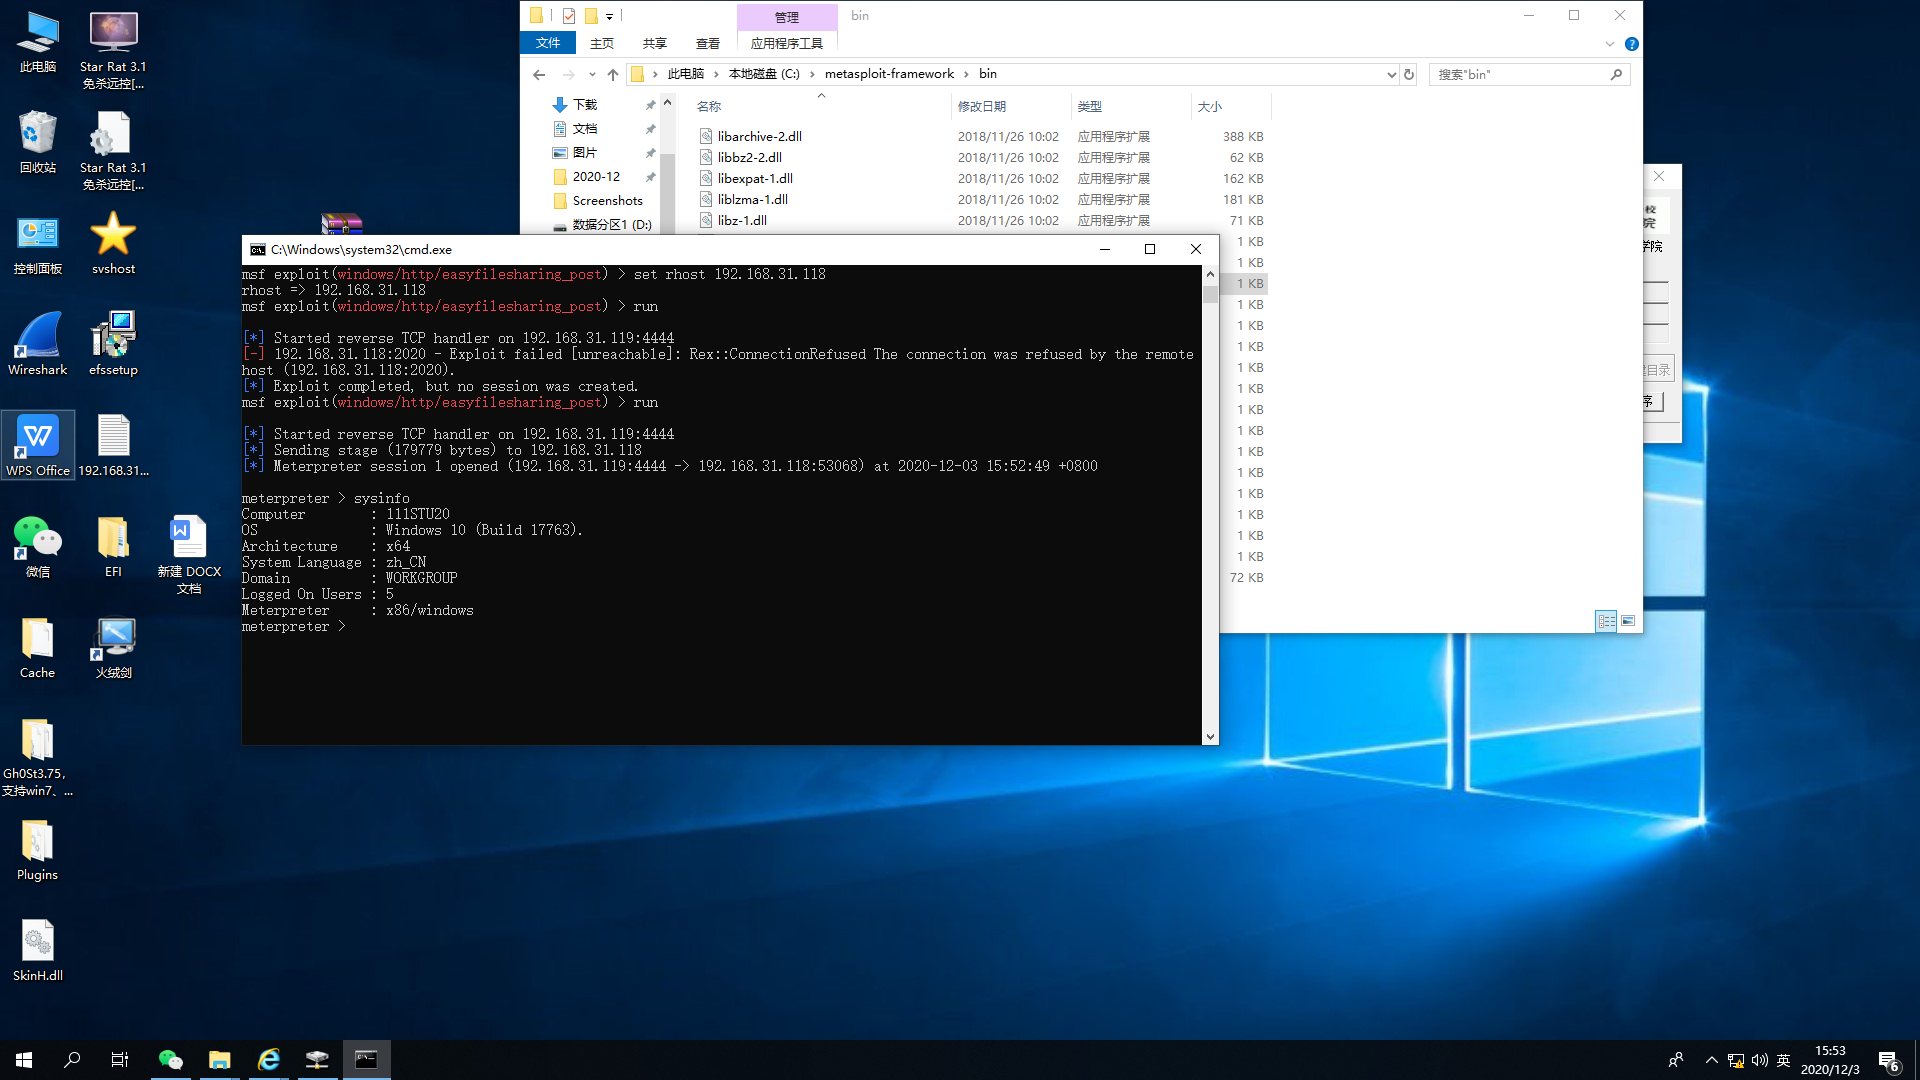Viewport: 1920px width, 1080px height.
Task: Open the recent locations dropdown arrow
Action: point(592,74)
